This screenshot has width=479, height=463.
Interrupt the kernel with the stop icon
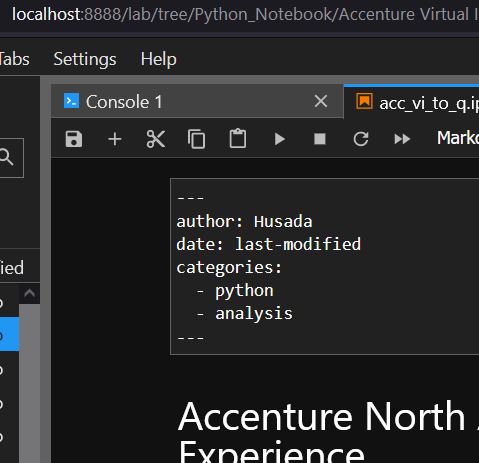[x=320, y=139]
